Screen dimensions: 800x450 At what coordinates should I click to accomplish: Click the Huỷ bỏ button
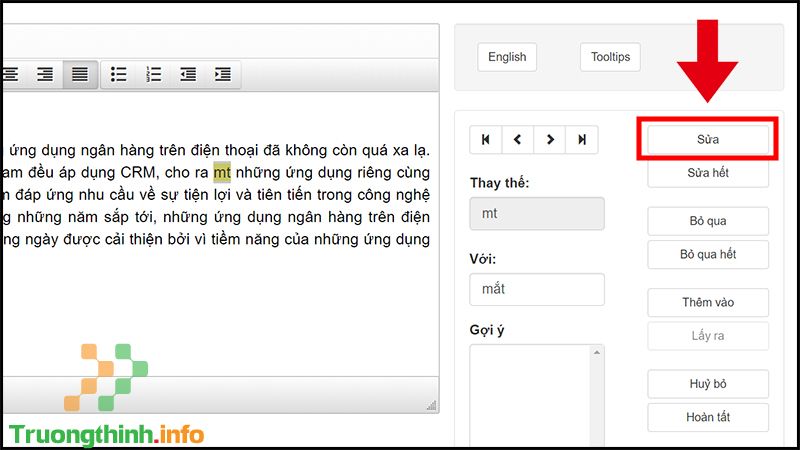pos(708,384)
